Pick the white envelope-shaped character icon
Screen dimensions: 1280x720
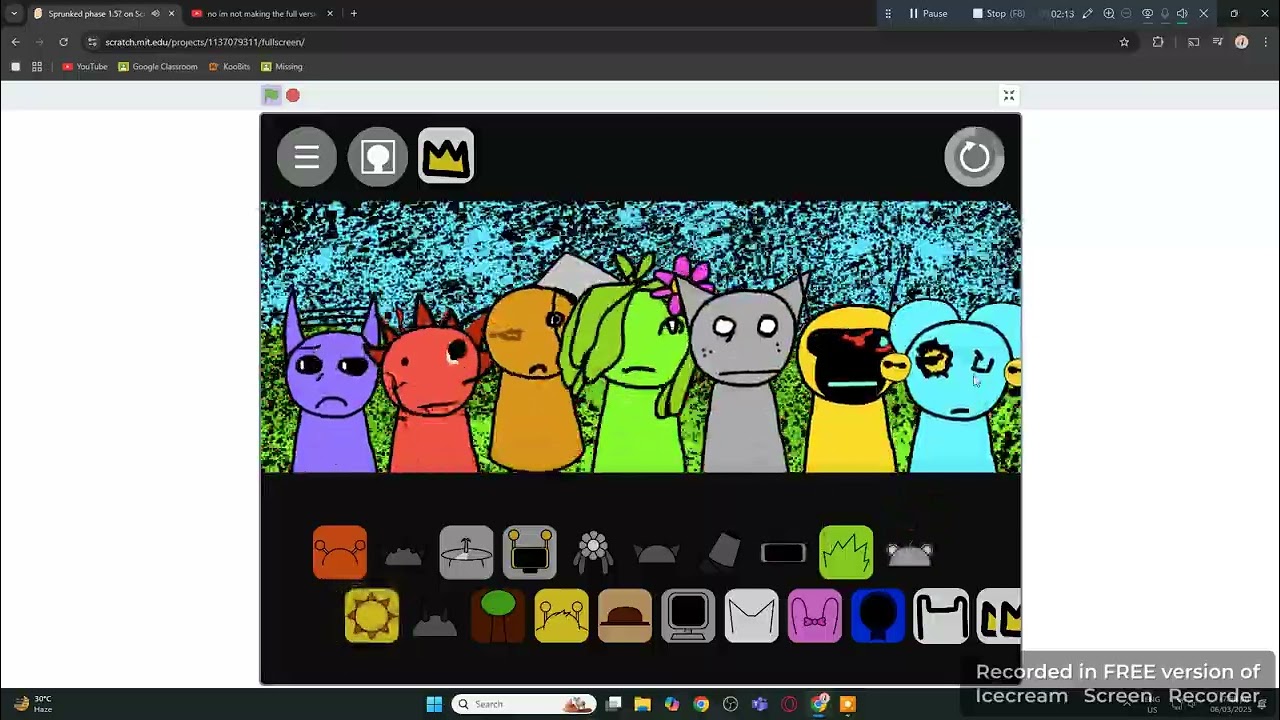751,615
